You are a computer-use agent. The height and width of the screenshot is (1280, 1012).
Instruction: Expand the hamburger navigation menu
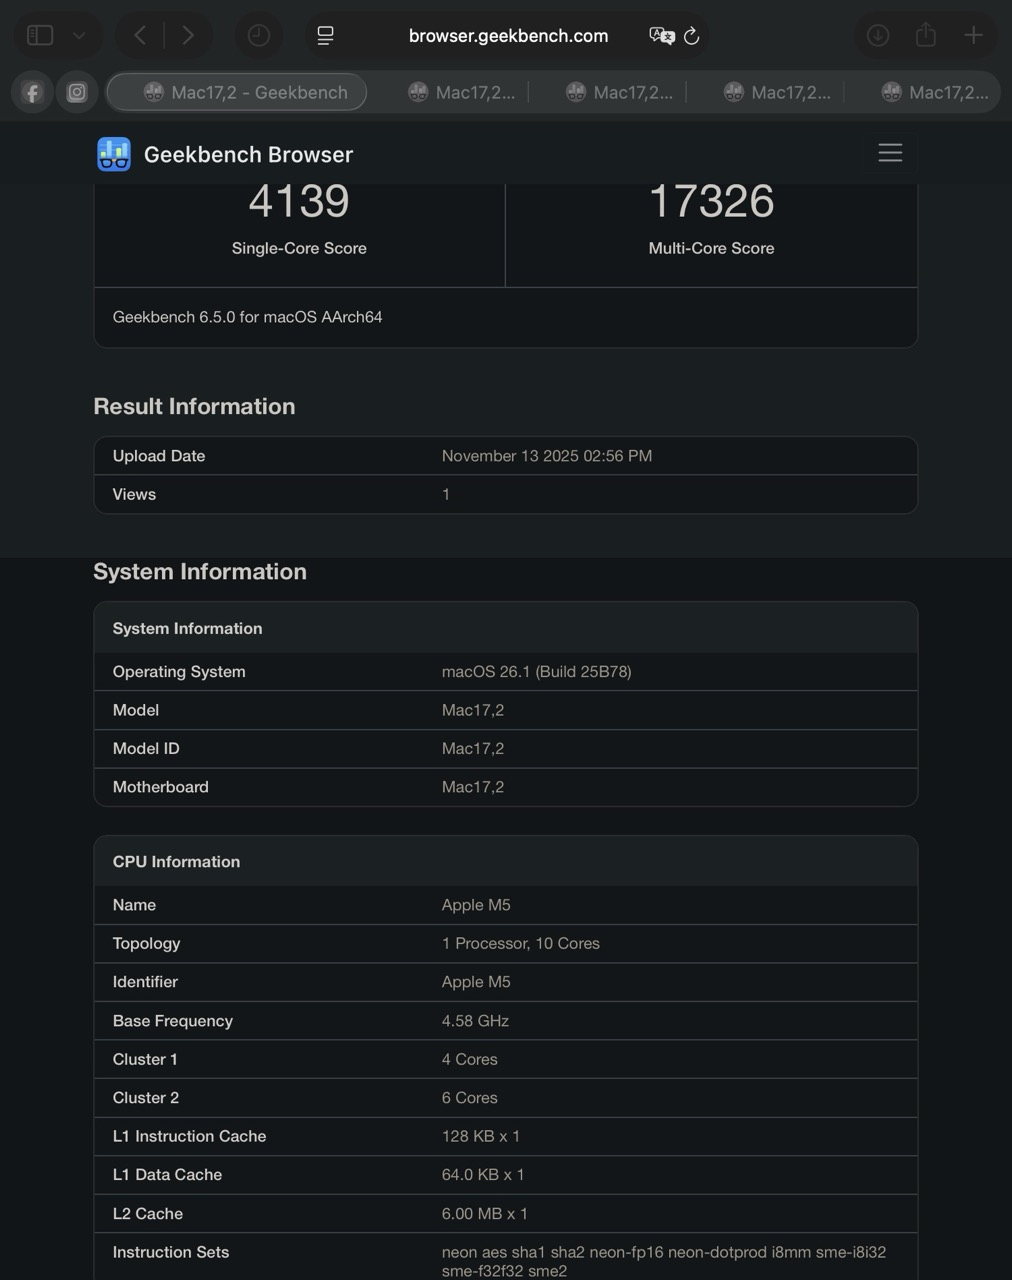pos(890,152)
